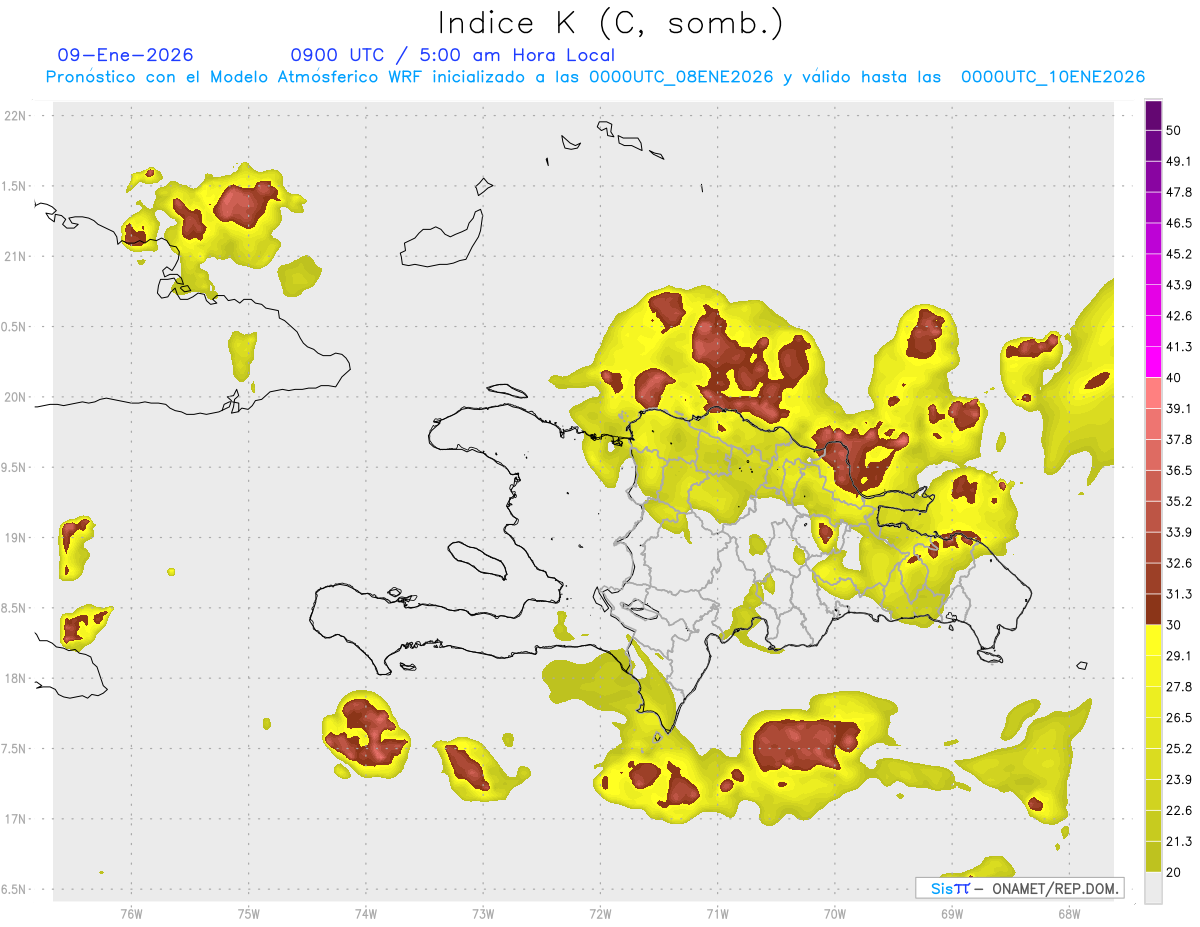The width and height of the screenshot is (1200, 927).
Task: Click the truncated latitude label '6.5N'
Action: coord(14,890)
